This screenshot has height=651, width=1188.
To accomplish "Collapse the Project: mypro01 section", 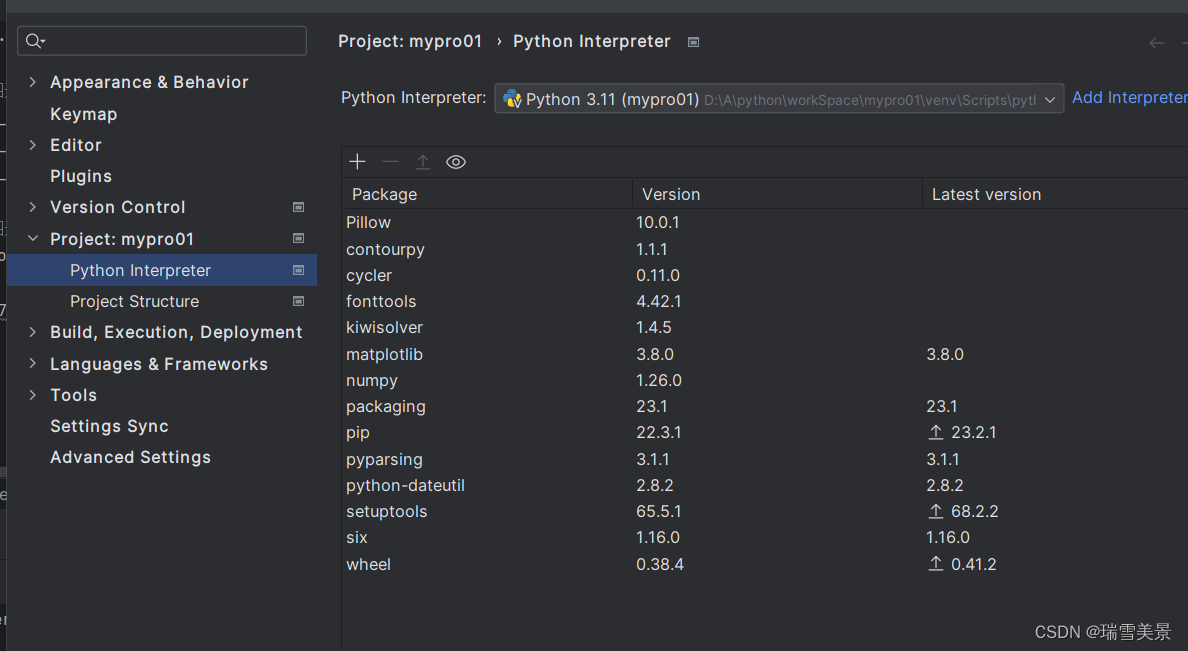I will 33,238.
